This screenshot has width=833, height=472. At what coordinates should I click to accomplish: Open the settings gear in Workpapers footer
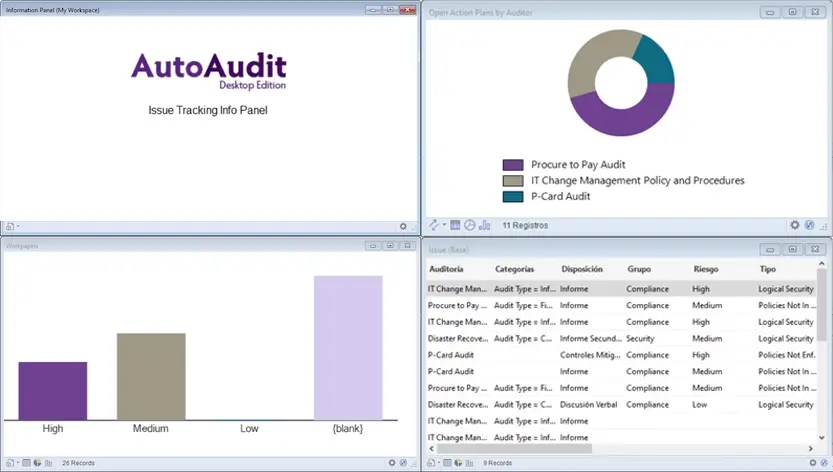(x=392, y=463)
